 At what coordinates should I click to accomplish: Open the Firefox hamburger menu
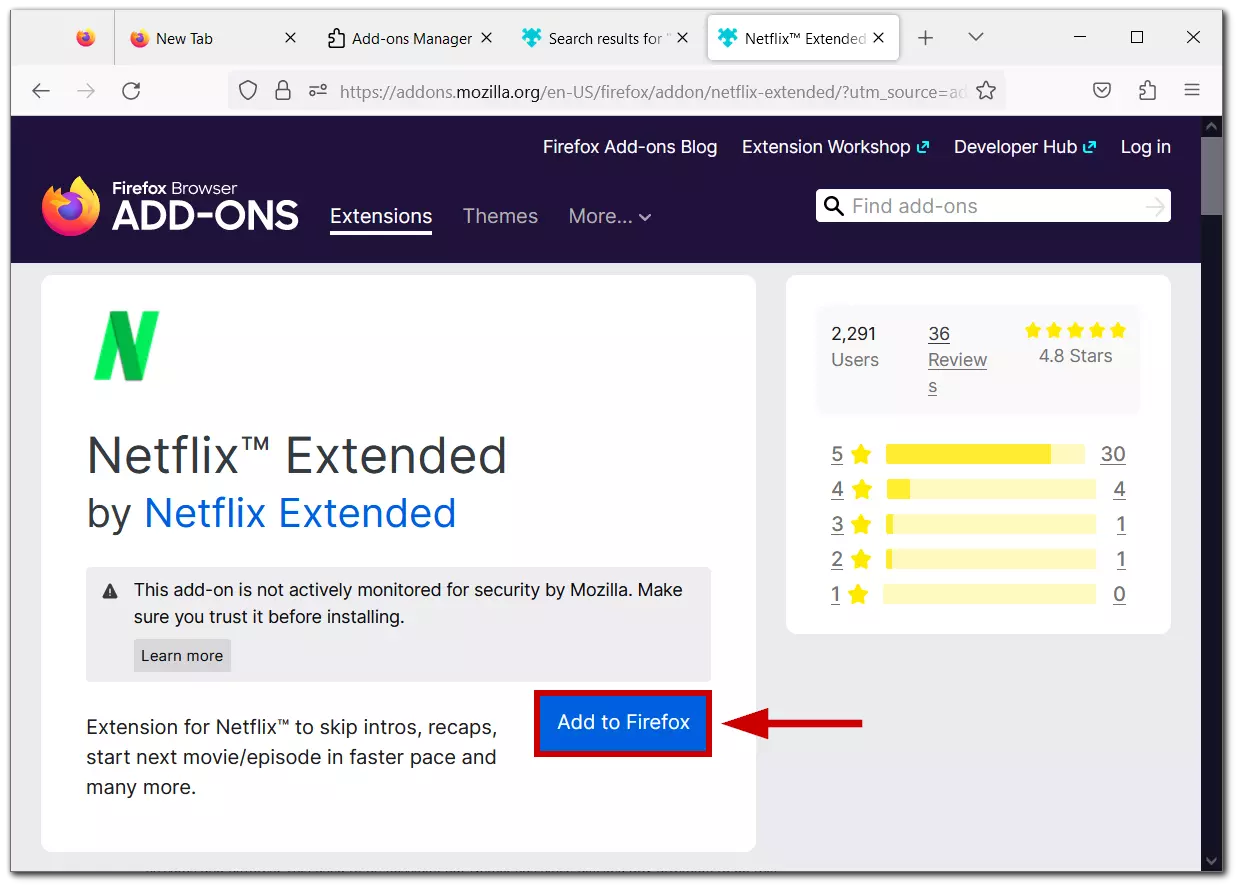tap(1192, 91)
